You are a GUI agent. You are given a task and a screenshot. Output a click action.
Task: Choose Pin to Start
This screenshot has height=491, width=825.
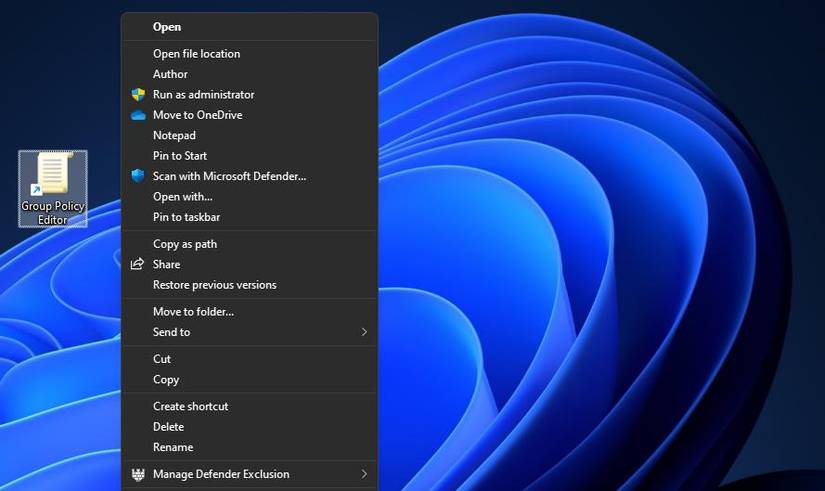pos(179,156)
